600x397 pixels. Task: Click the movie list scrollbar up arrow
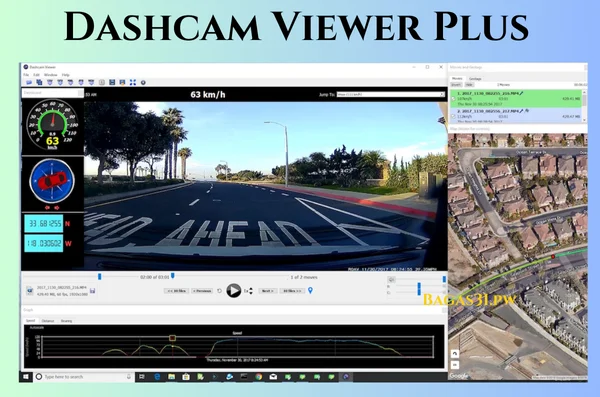(x=584, y=92)
